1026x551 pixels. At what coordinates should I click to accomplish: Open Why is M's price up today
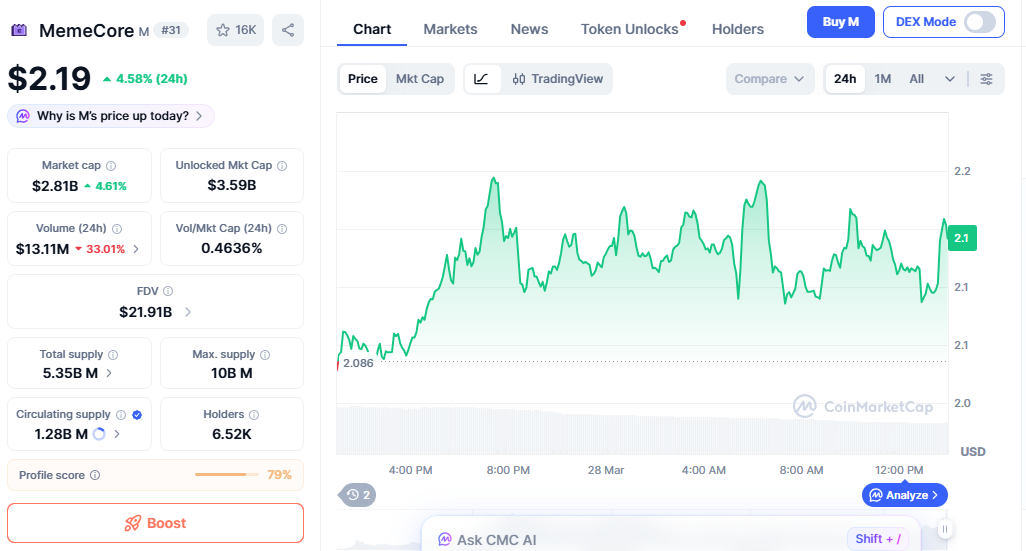coord(111,116)
